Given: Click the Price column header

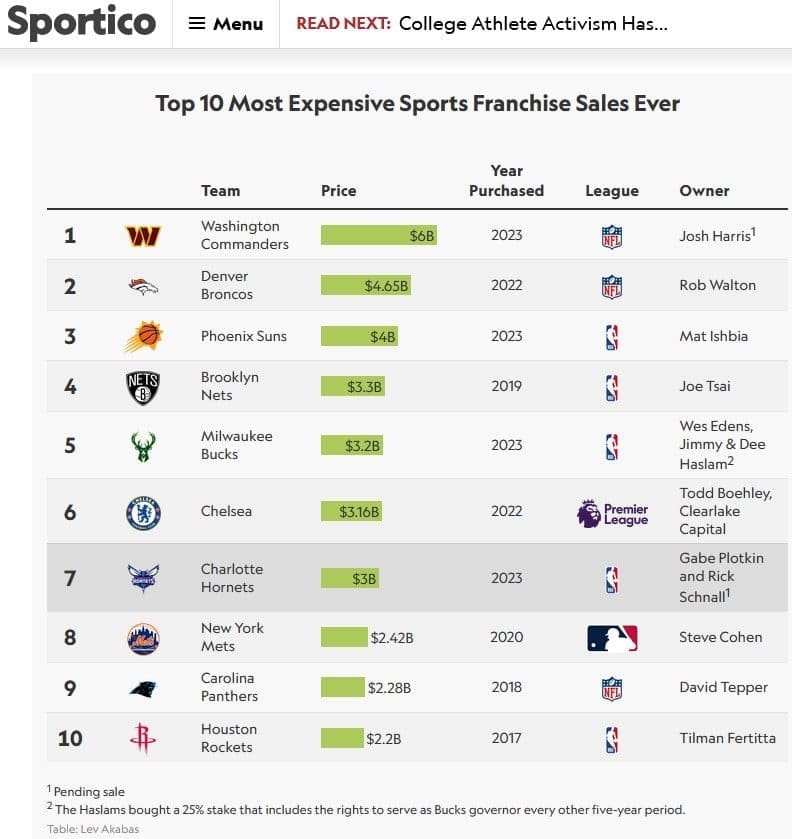Looking at the screenshot, I should click(338, 190).
